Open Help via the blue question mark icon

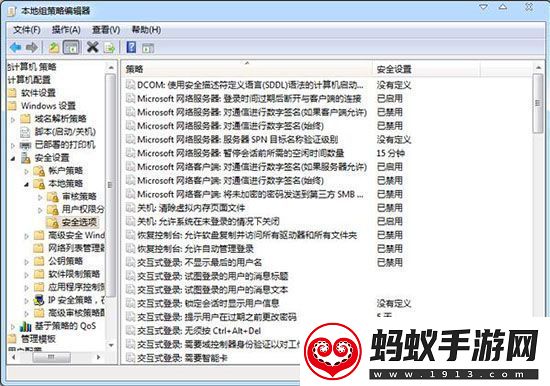pyautogui.click(x=131, y=47)
